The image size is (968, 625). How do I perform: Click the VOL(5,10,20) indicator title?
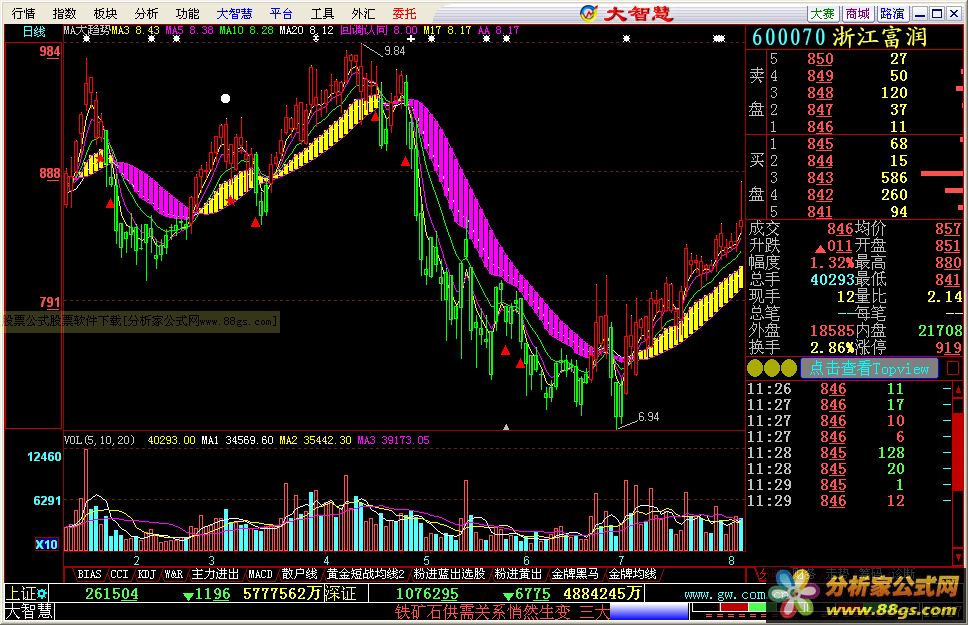coord(99,440)
